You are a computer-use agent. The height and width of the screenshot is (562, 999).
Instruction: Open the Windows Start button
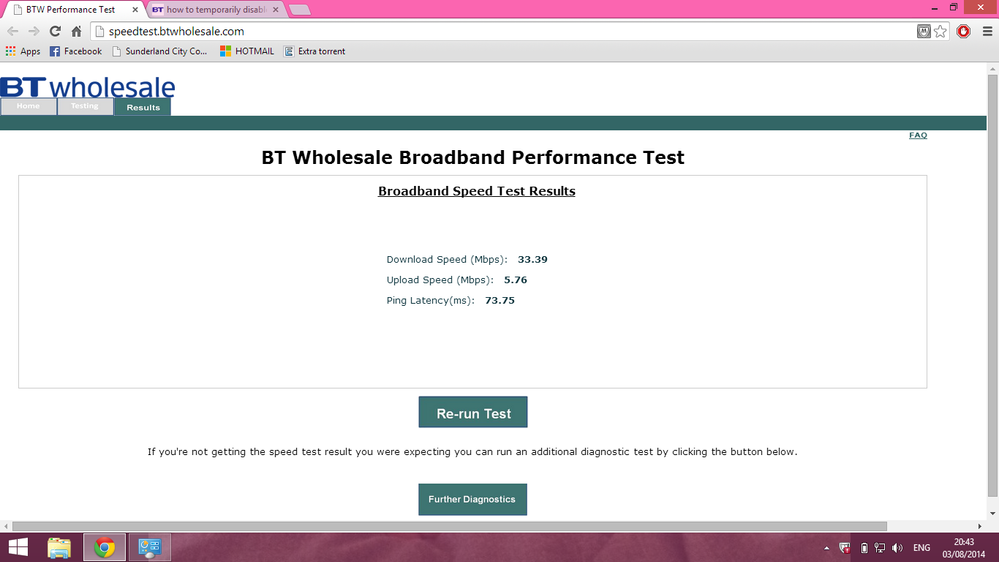18,547
